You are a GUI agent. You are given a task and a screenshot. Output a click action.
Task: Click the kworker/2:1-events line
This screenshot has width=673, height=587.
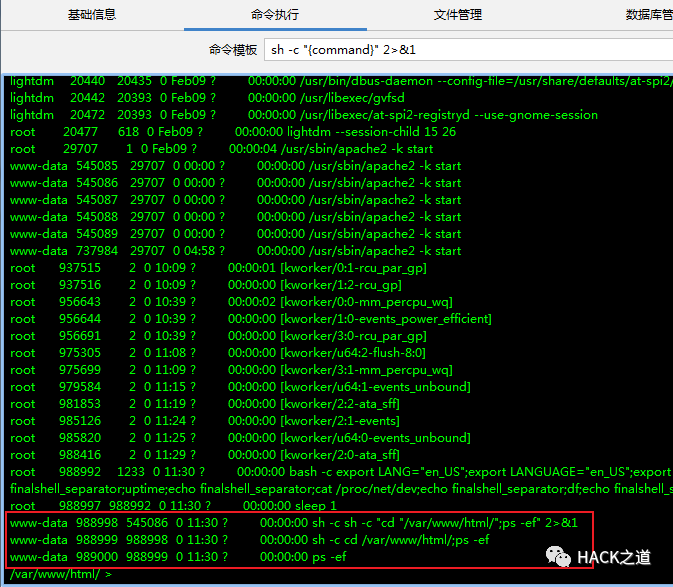pos(205,421)
